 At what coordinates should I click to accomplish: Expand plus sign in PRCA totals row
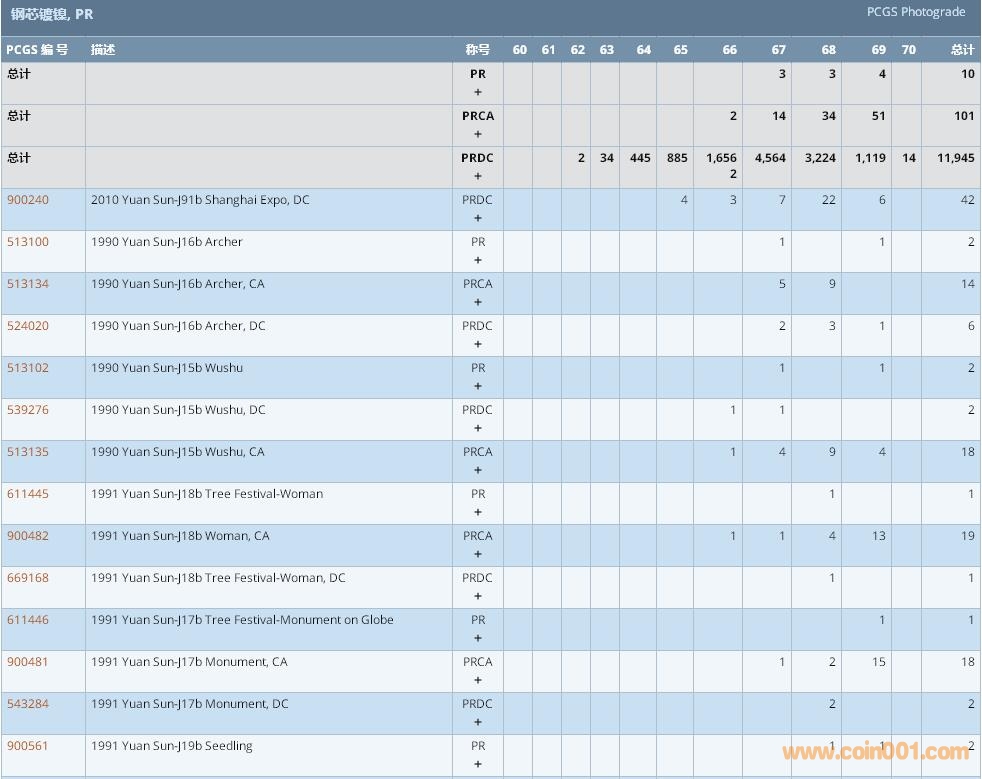[478, 134]
